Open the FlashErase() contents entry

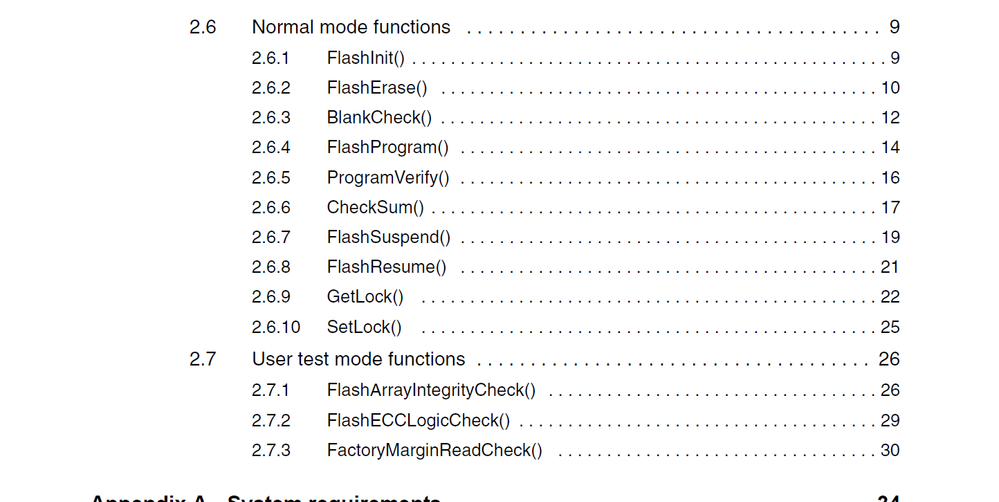pos(377,88)
